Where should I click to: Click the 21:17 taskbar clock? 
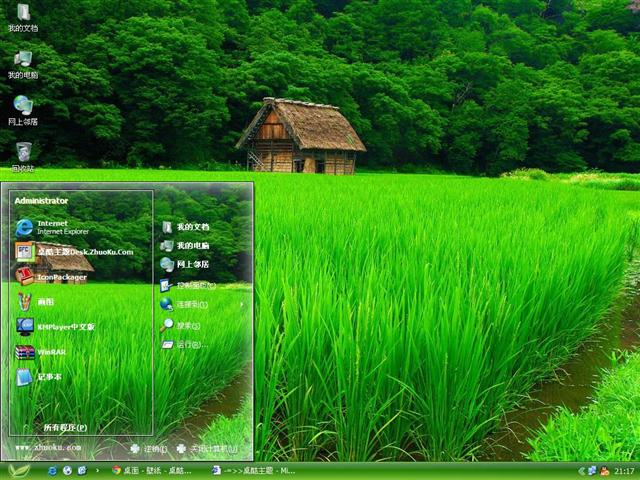(x=624, y=471)
